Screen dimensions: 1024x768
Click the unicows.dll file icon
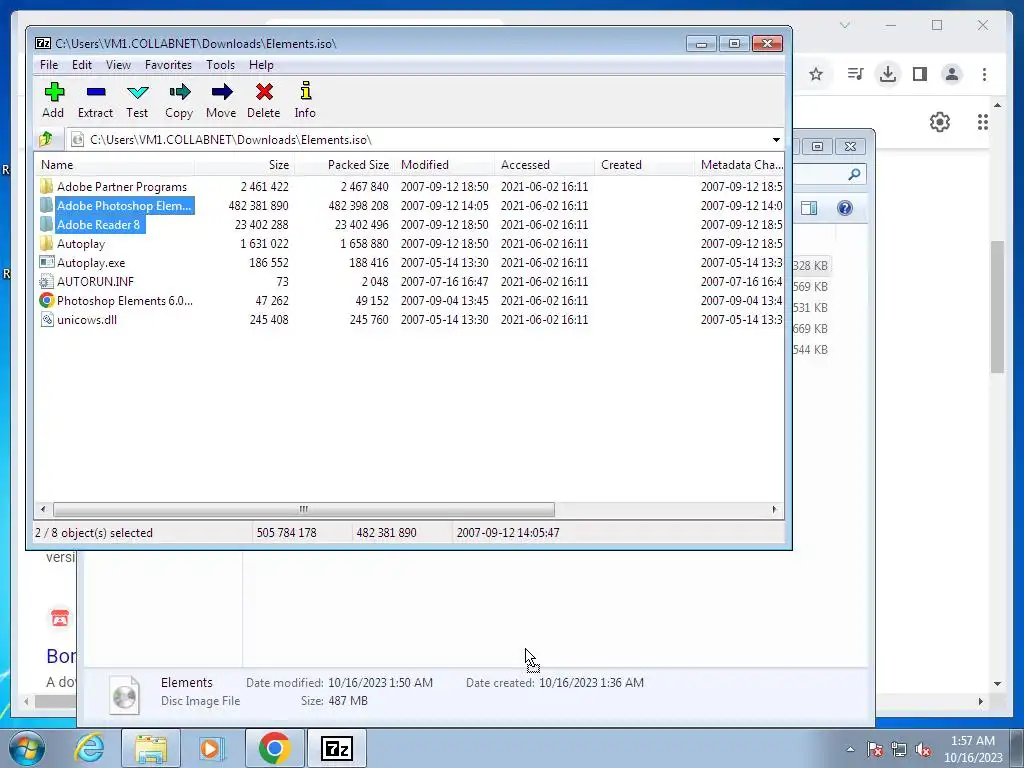click(46, 319)
